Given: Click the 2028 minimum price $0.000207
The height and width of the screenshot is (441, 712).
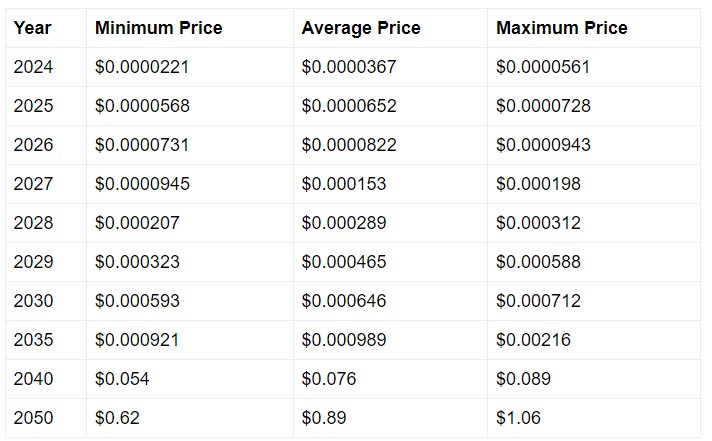Looking at the screenshot, I should (x=137, y=223).
